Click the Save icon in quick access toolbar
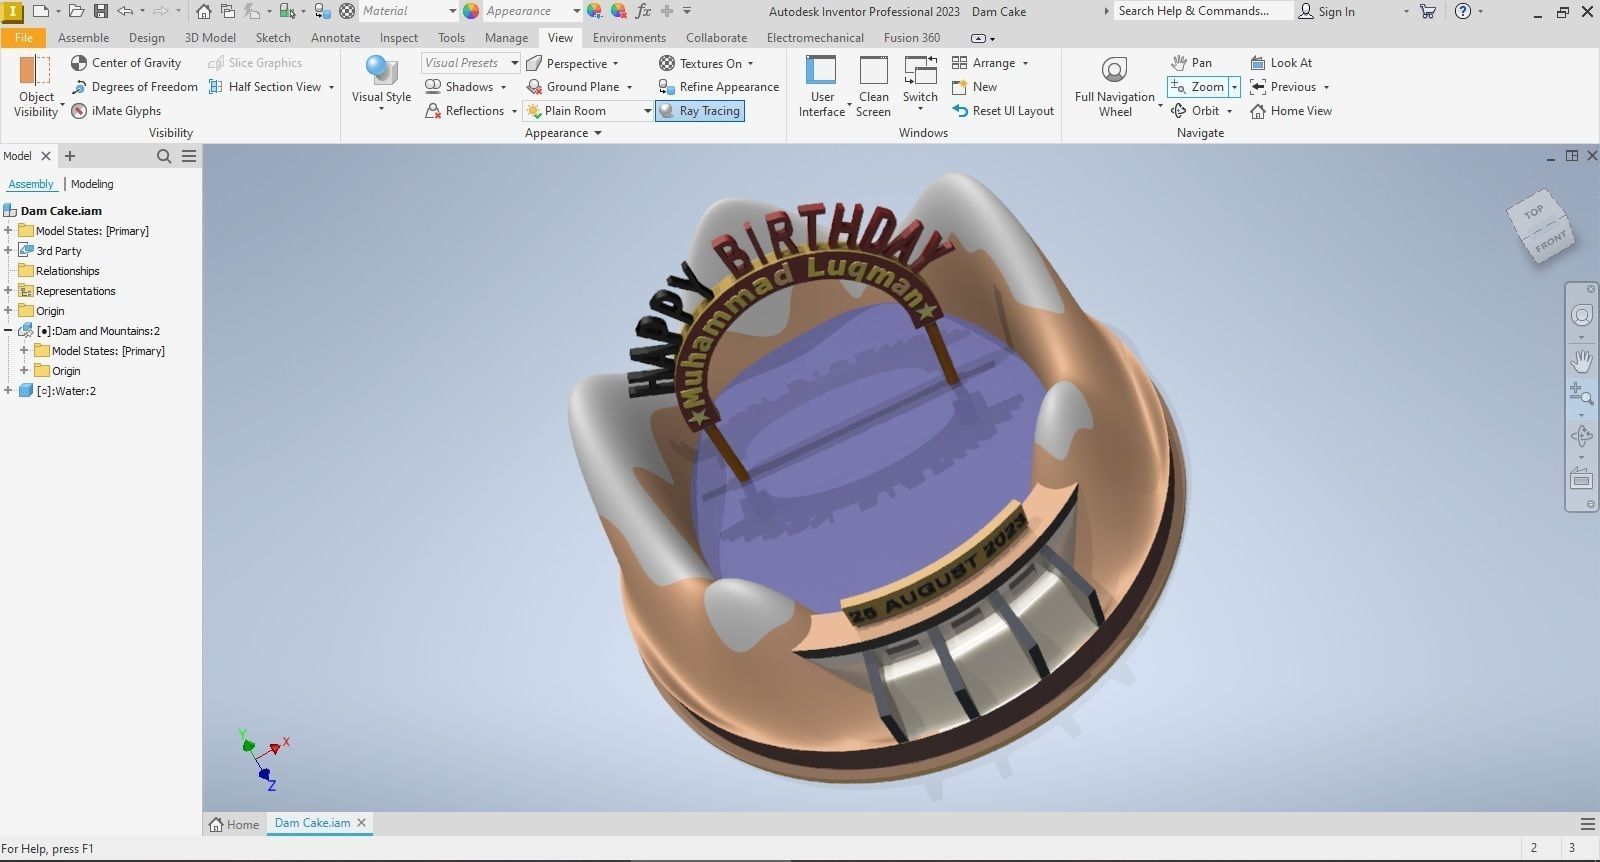Viewport: 1600px width, 862px height. 100,11
